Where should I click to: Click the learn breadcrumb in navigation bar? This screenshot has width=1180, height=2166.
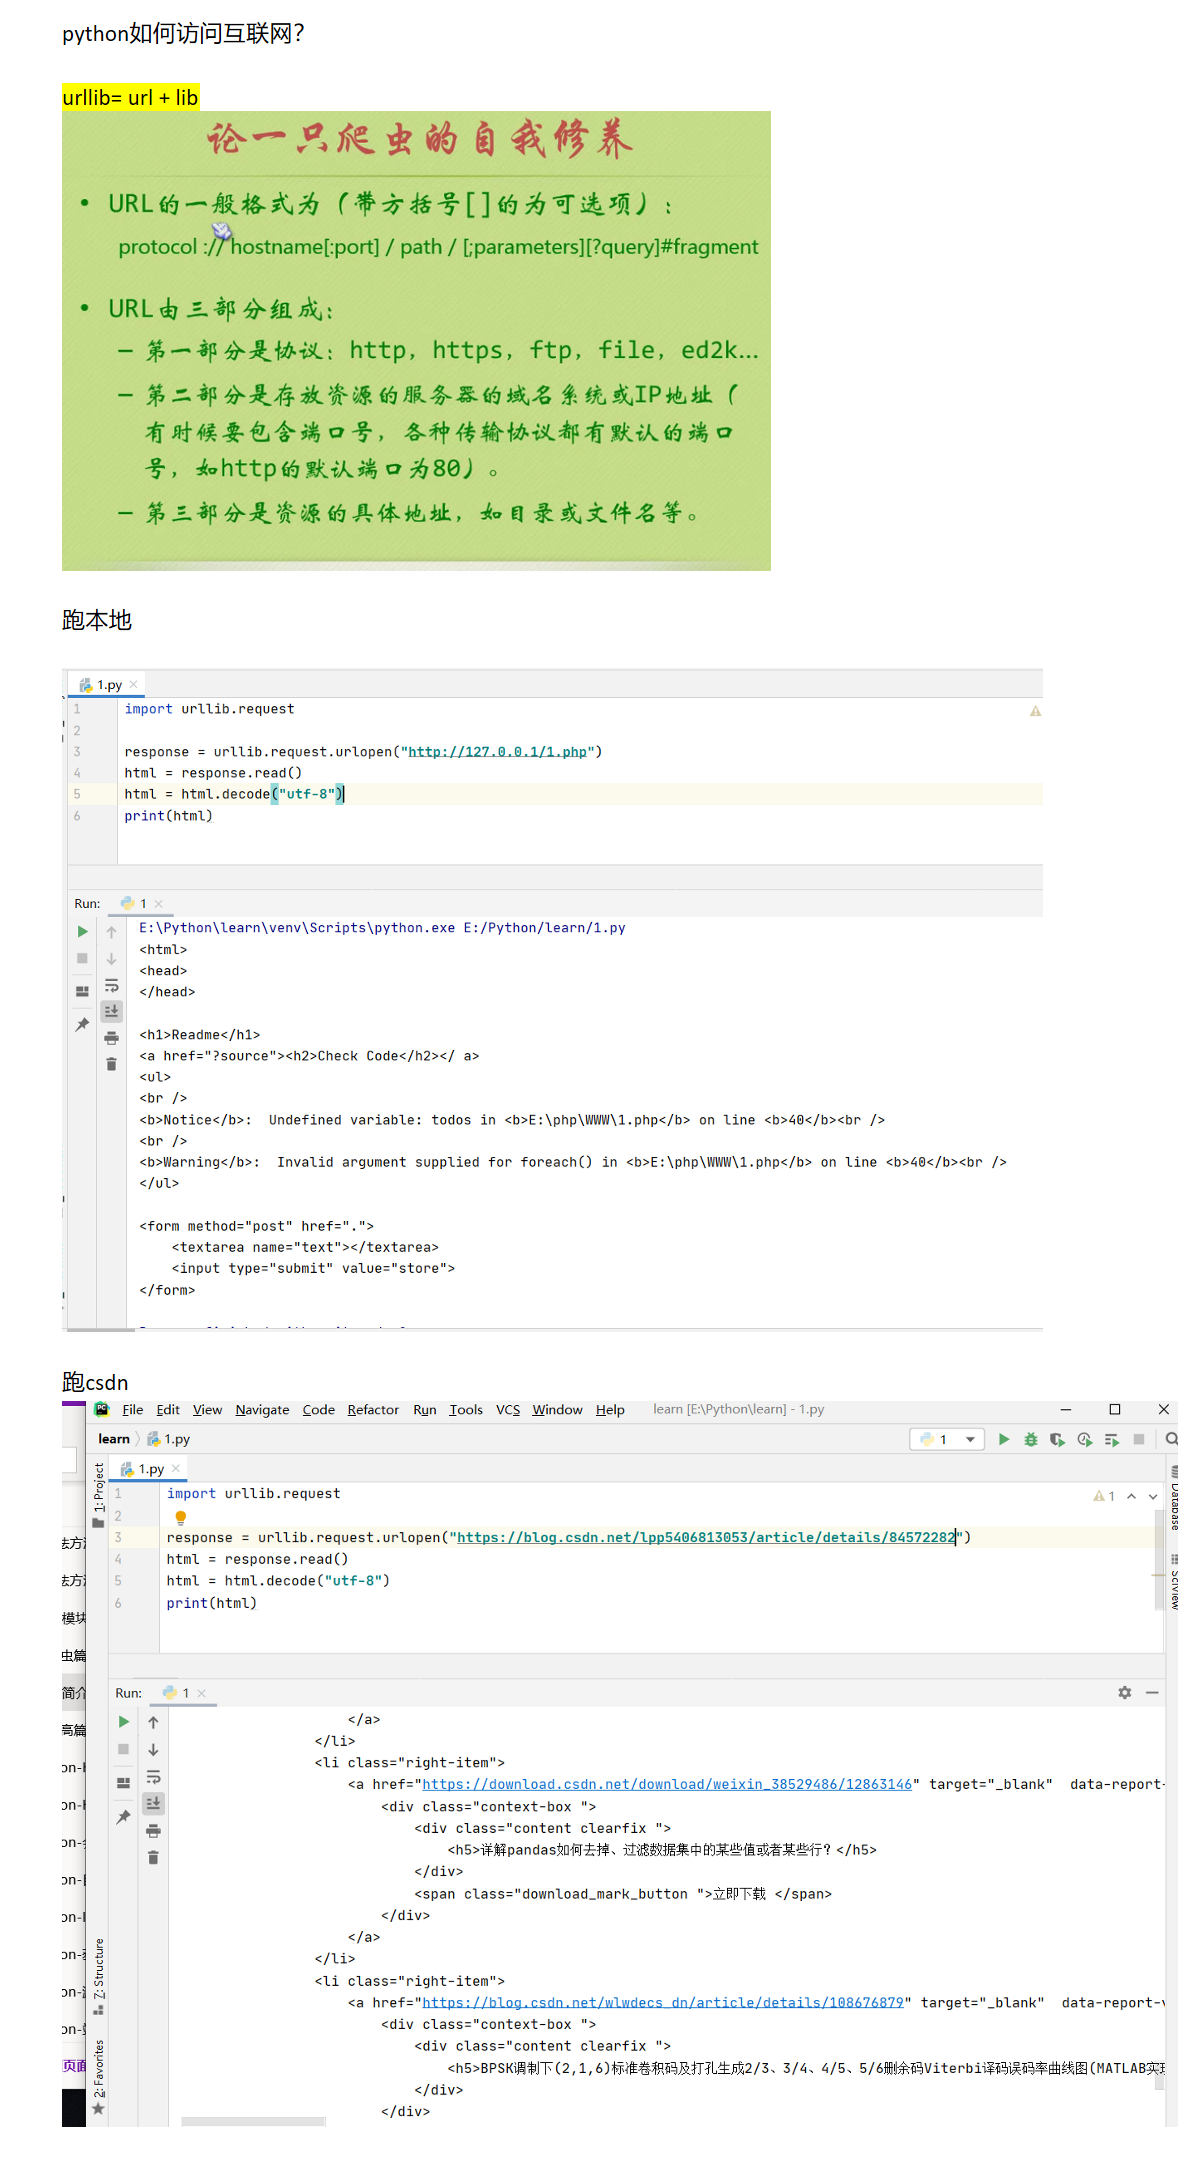click(114, 1439)
